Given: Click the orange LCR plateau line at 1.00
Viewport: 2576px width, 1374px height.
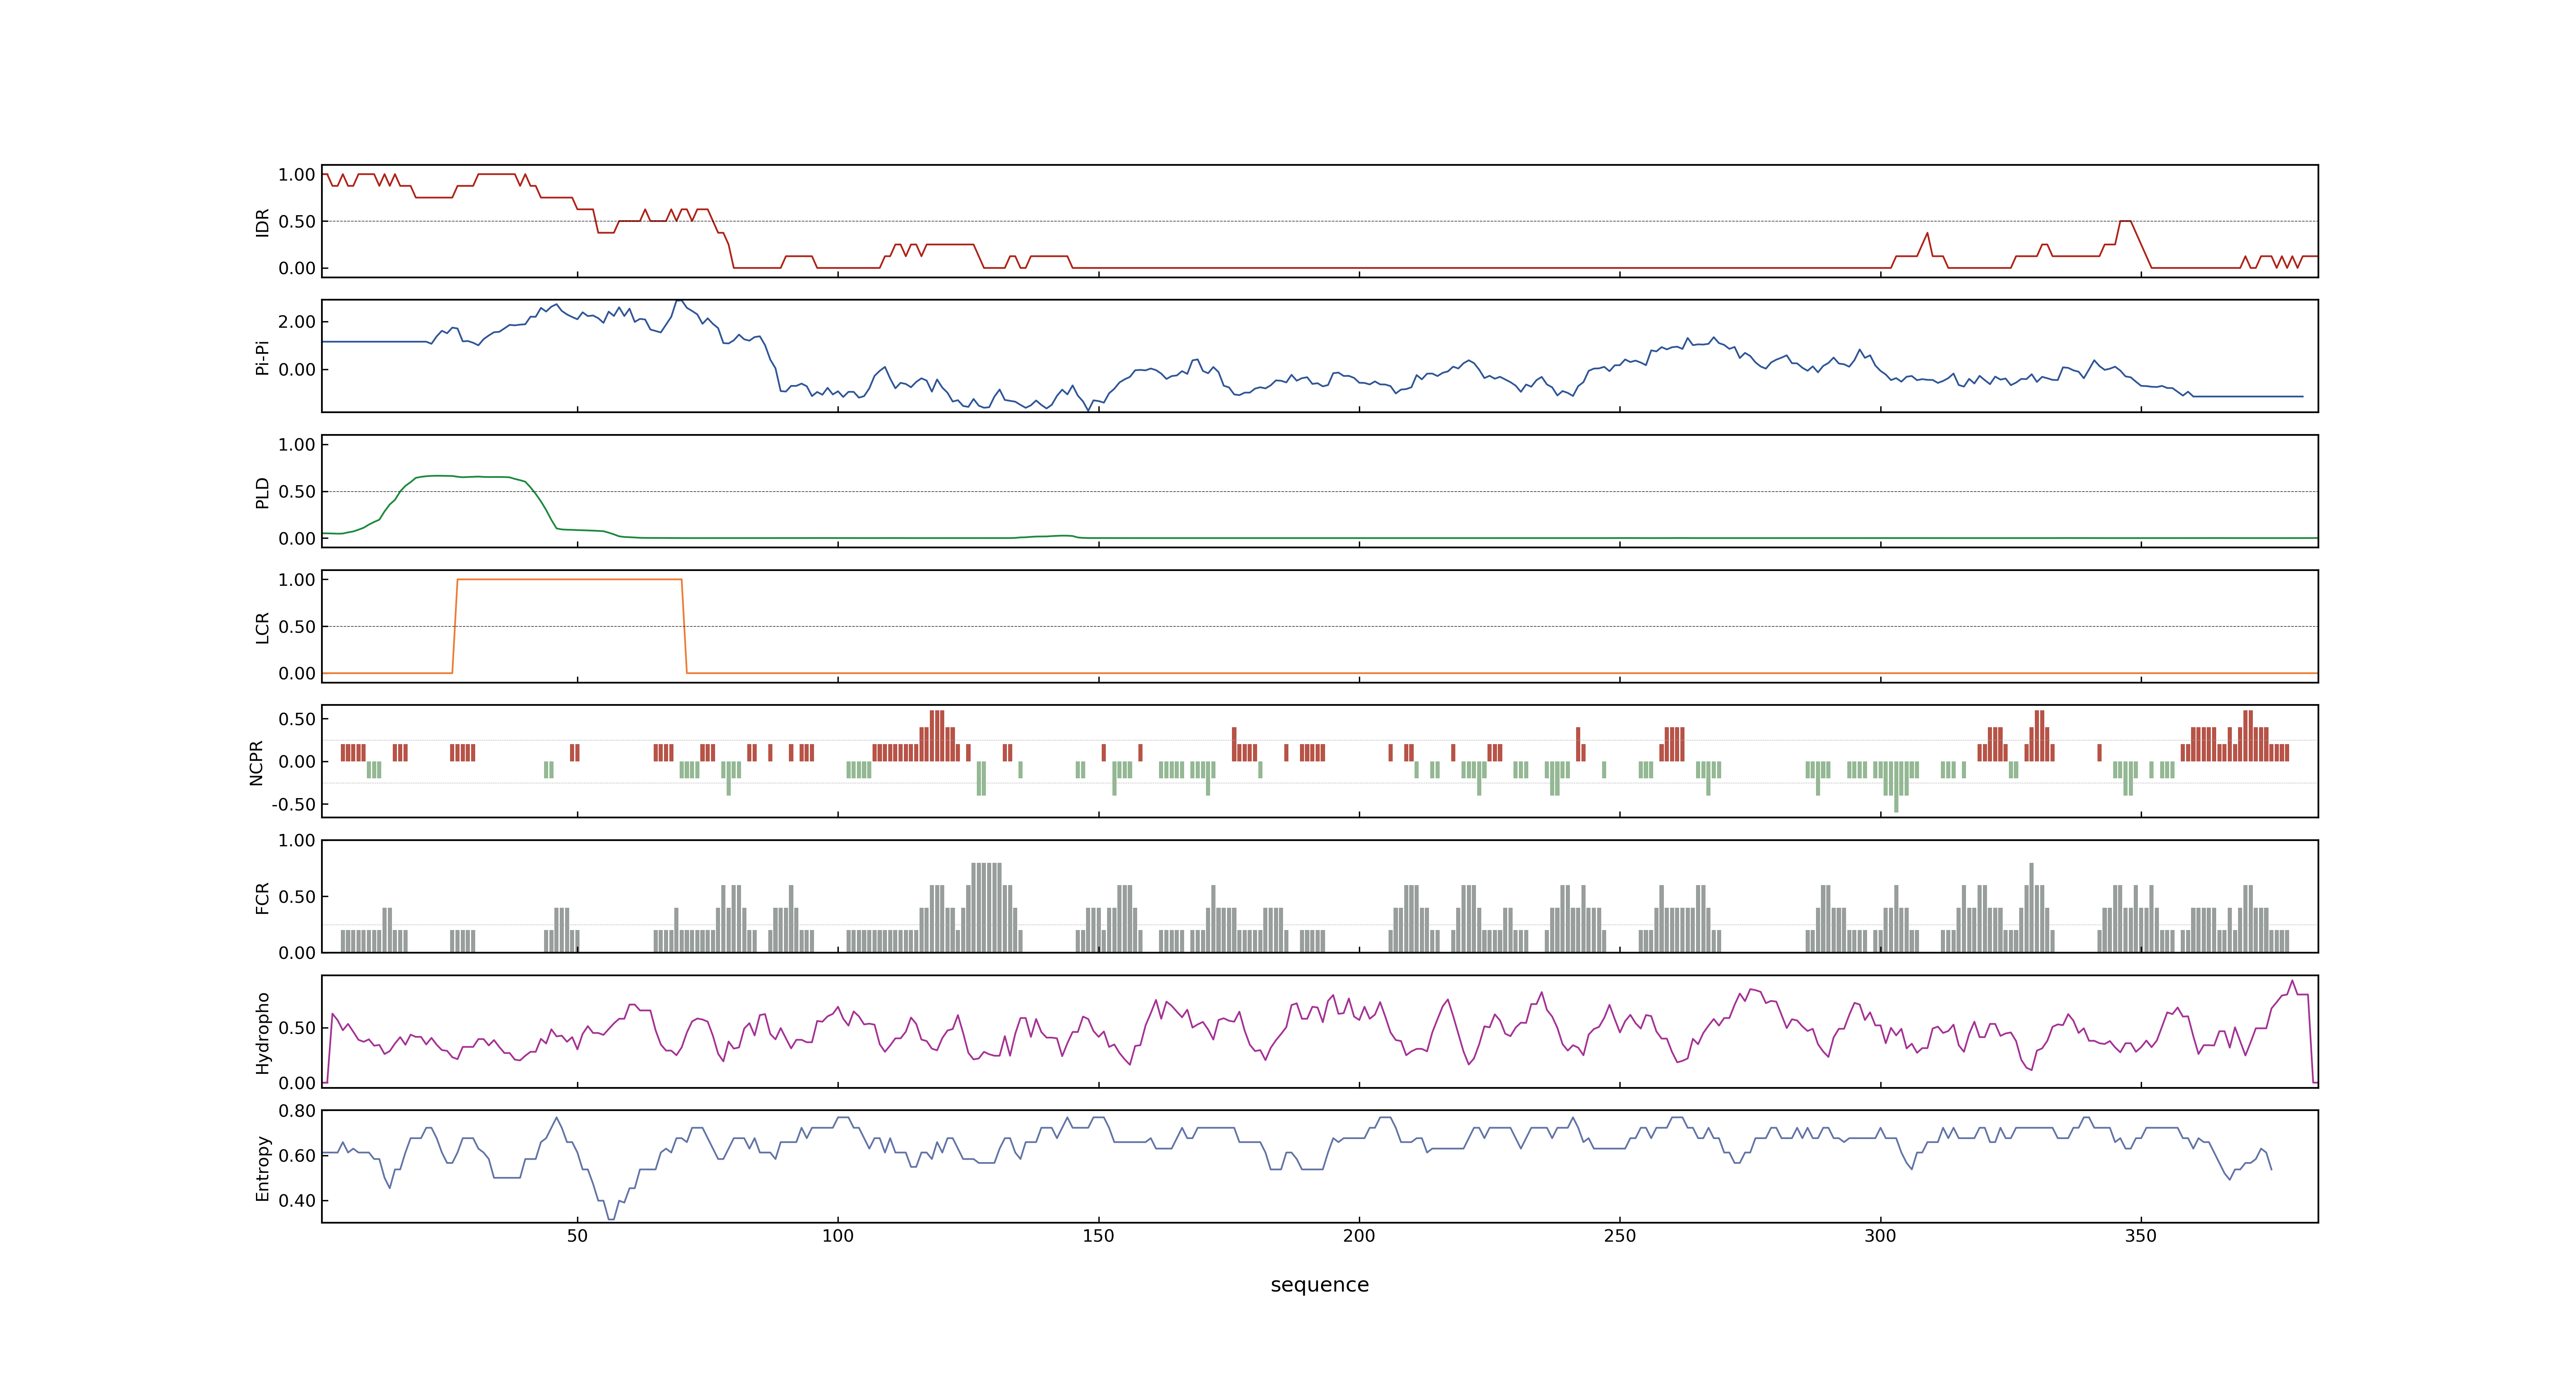Looking at the screenshot, I should (569, 579).
